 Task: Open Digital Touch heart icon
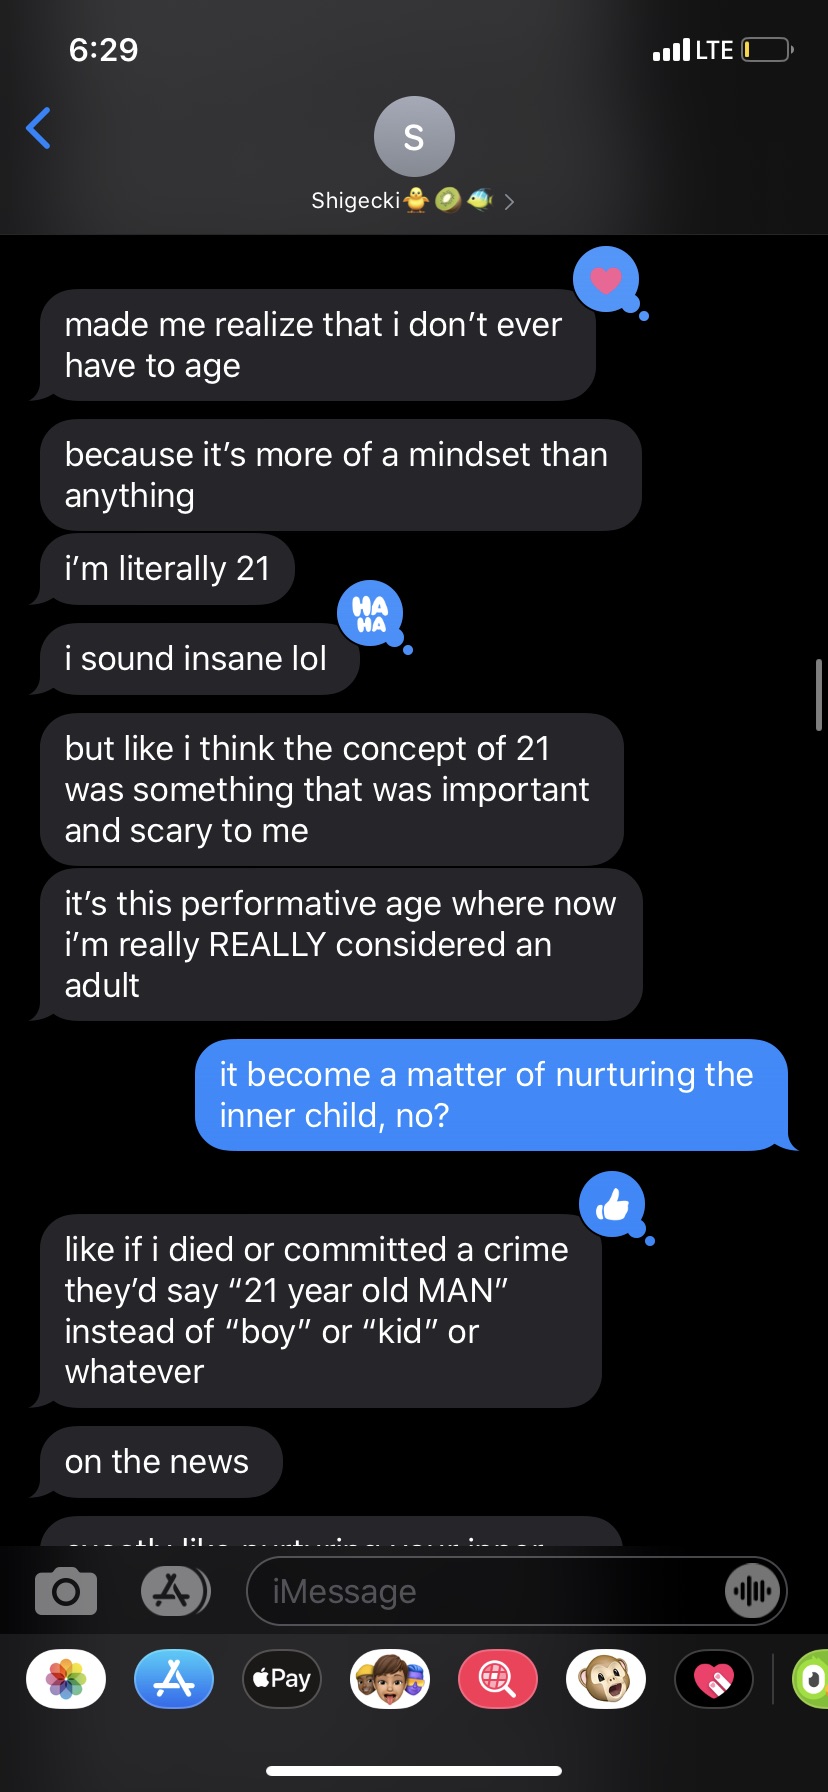(714, 1679)
